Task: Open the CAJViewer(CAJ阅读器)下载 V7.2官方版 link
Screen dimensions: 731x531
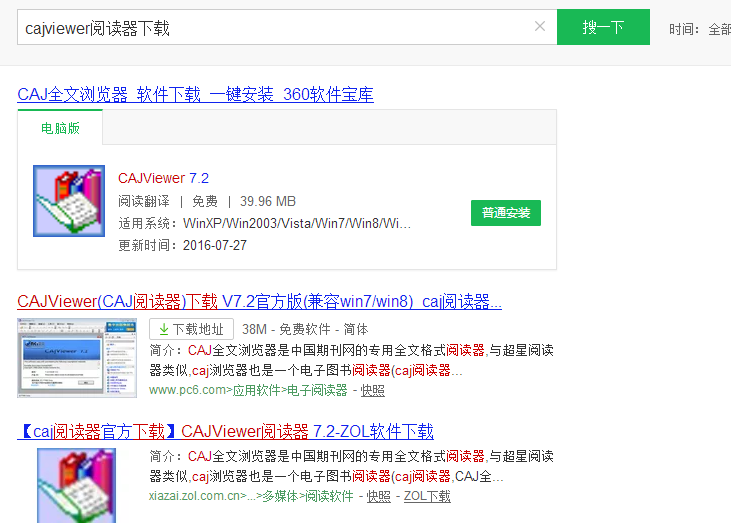Action: tap(259, 302)
